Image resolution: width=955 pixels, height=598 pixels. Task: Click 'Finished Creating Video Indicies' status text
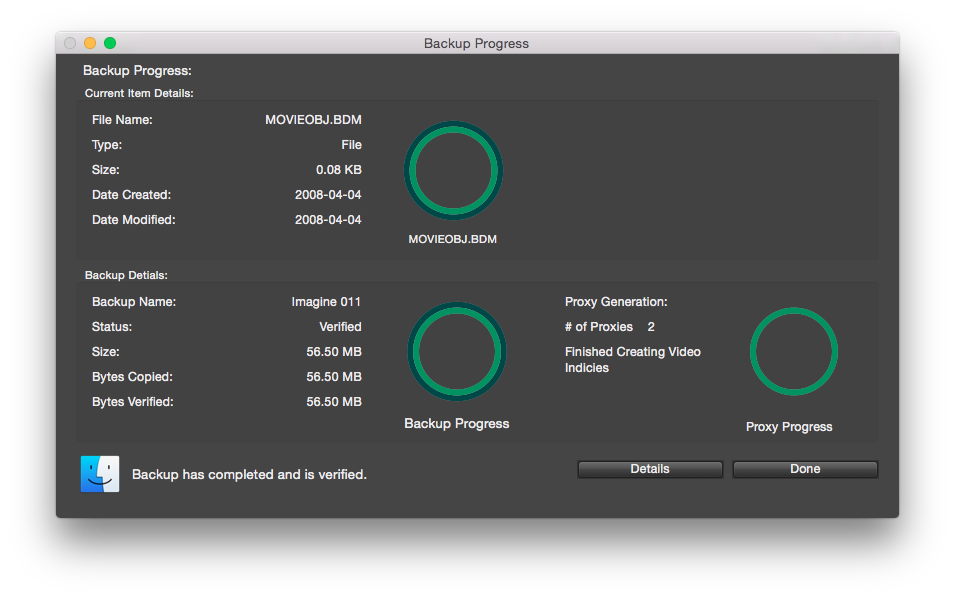(x=632, y=360)
